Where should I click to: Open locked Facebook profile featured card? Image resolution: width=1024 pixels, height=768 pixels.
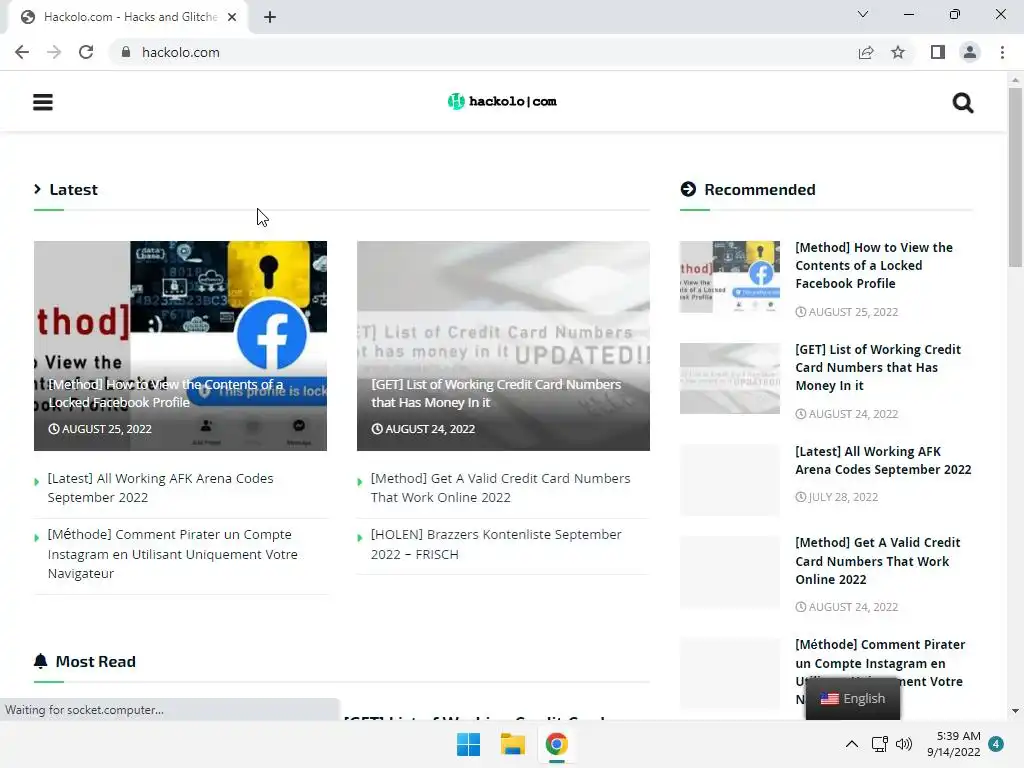pos(180,345)
